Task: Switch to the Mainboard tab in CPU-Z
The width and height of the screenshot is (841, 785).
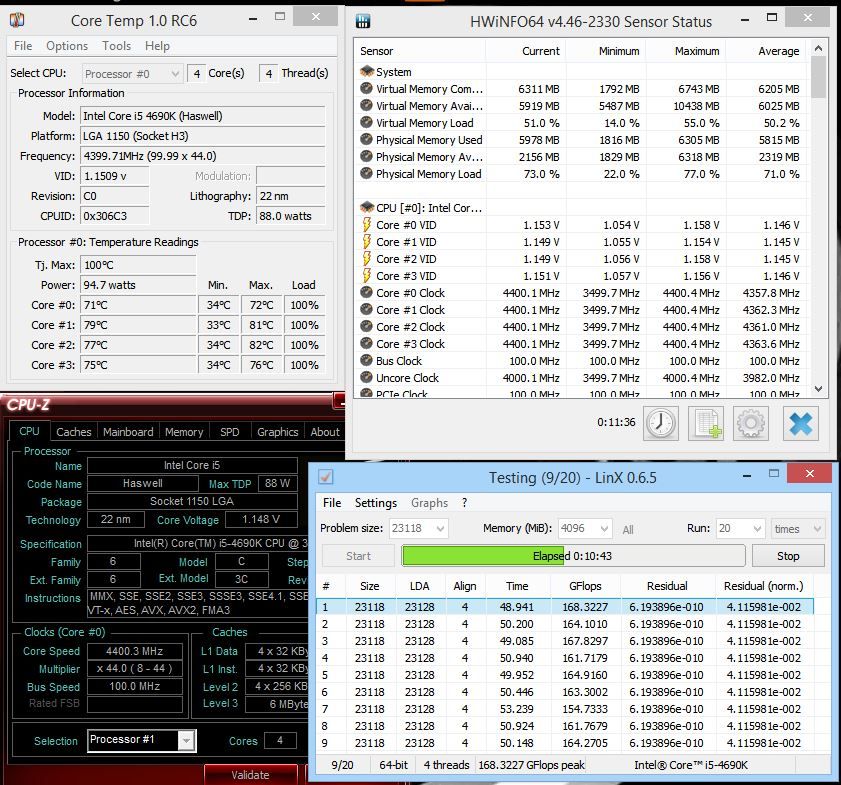Action: (x=128, y=432)
